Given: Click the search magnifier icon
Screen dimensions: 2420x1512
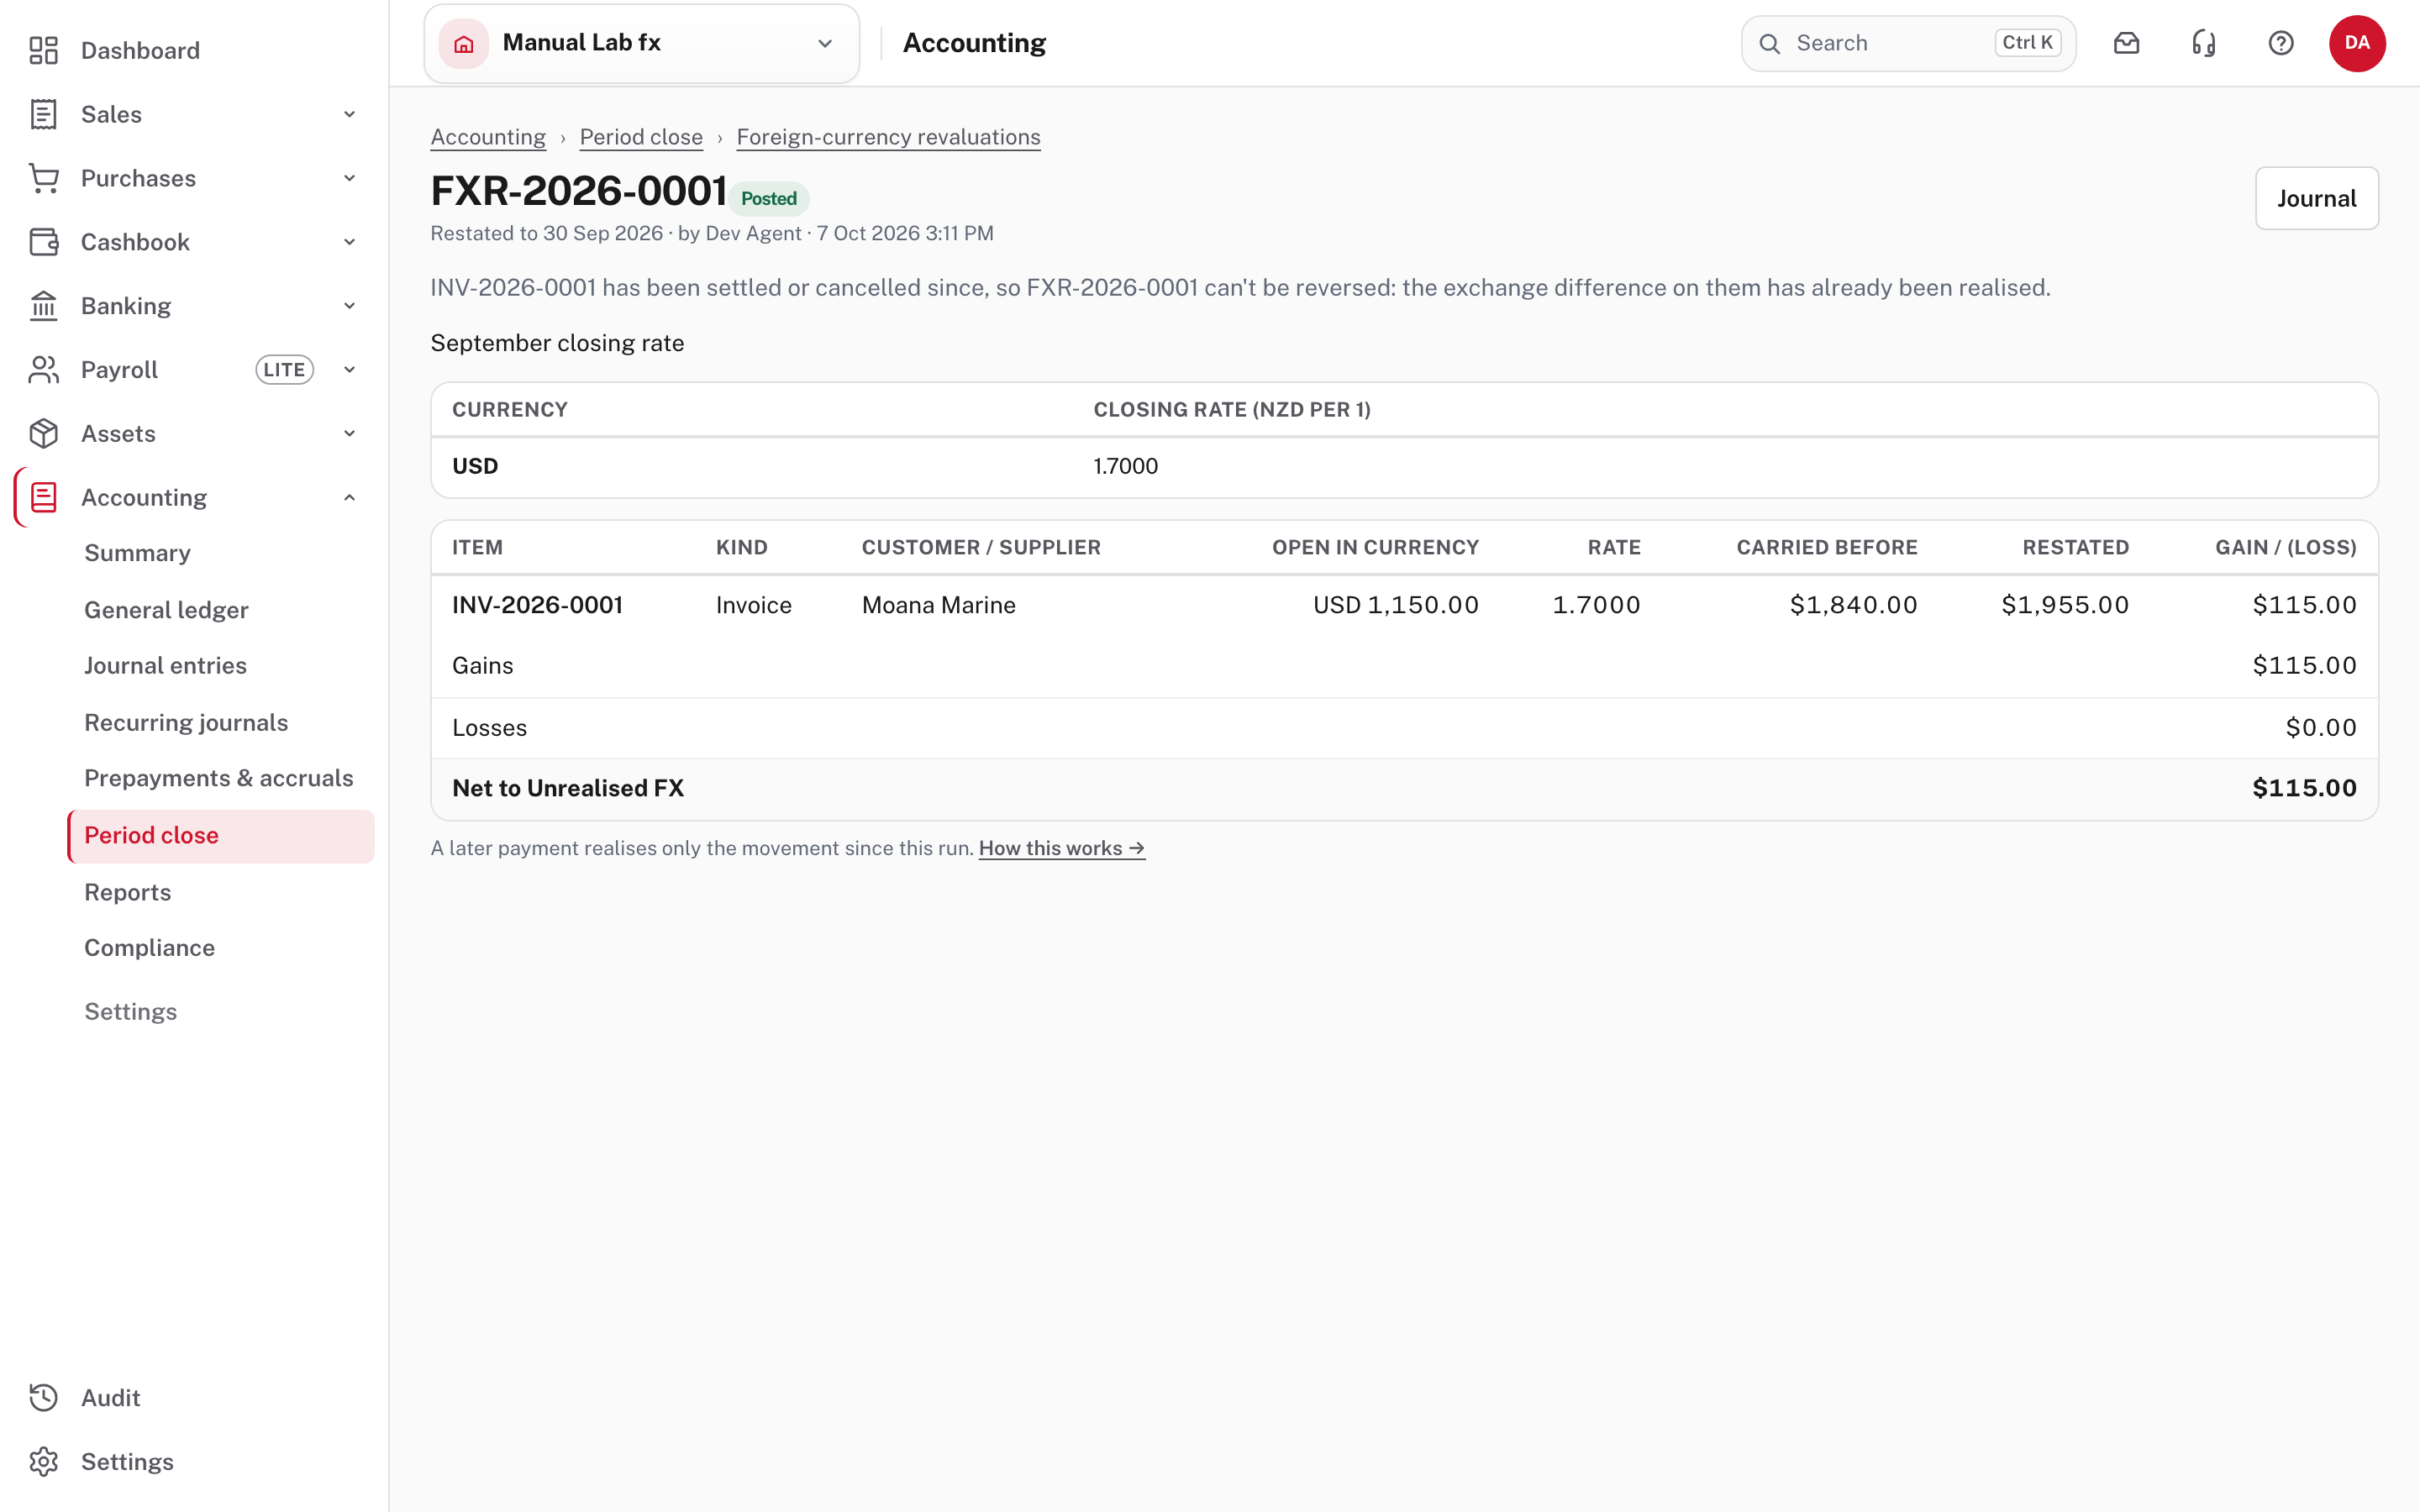Looking at the screenshot, I should coord(1769,43).
